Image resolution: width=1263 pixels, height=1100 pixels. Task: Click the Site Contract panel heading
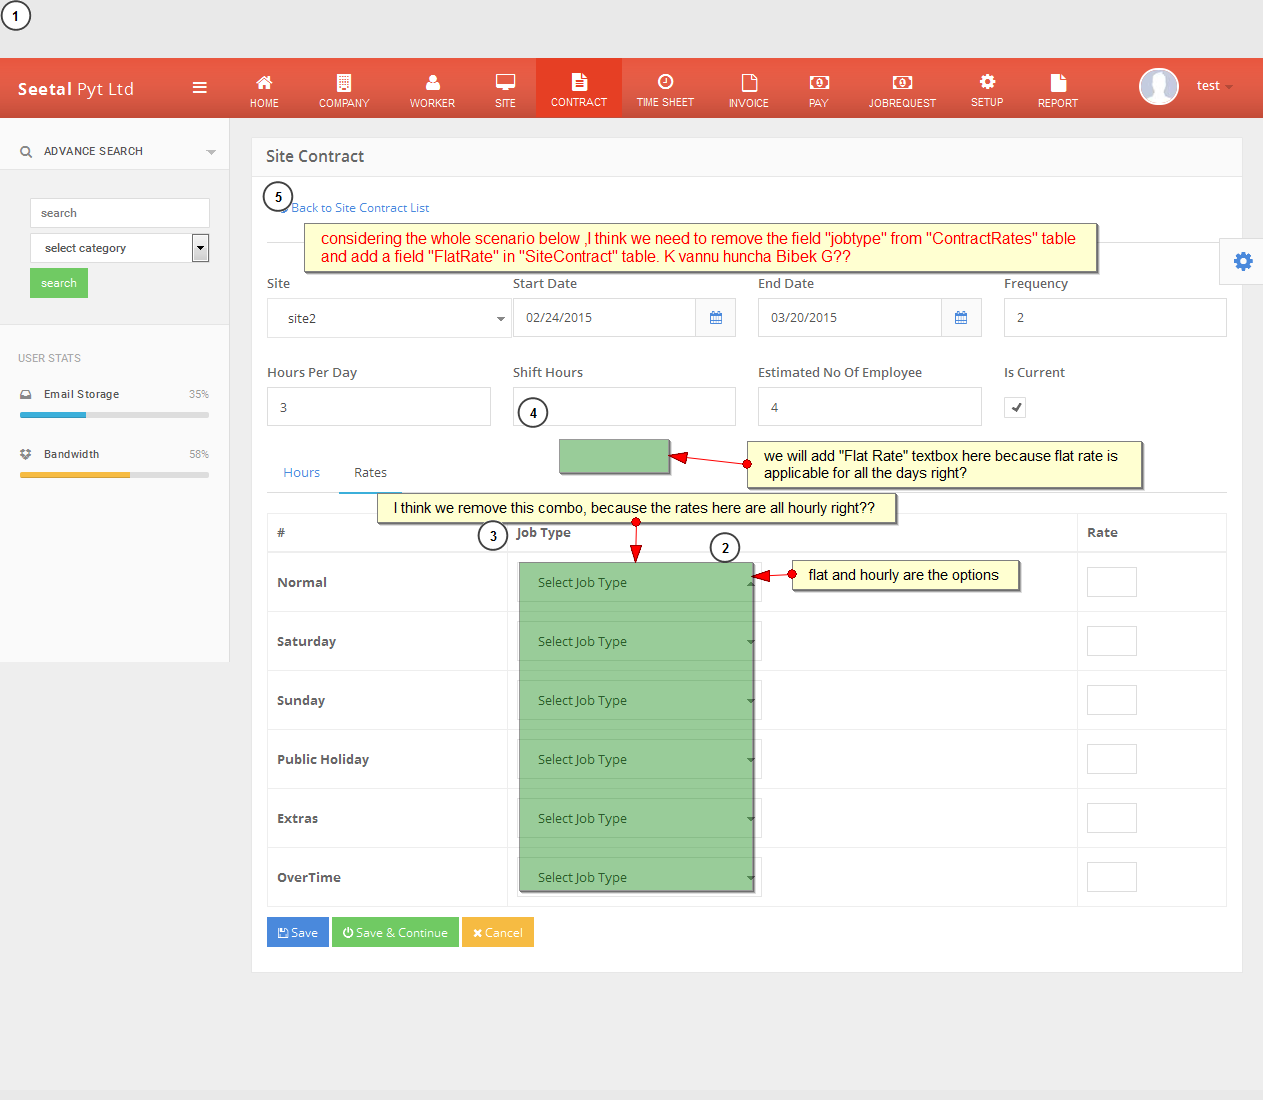(x=315, y=157)
